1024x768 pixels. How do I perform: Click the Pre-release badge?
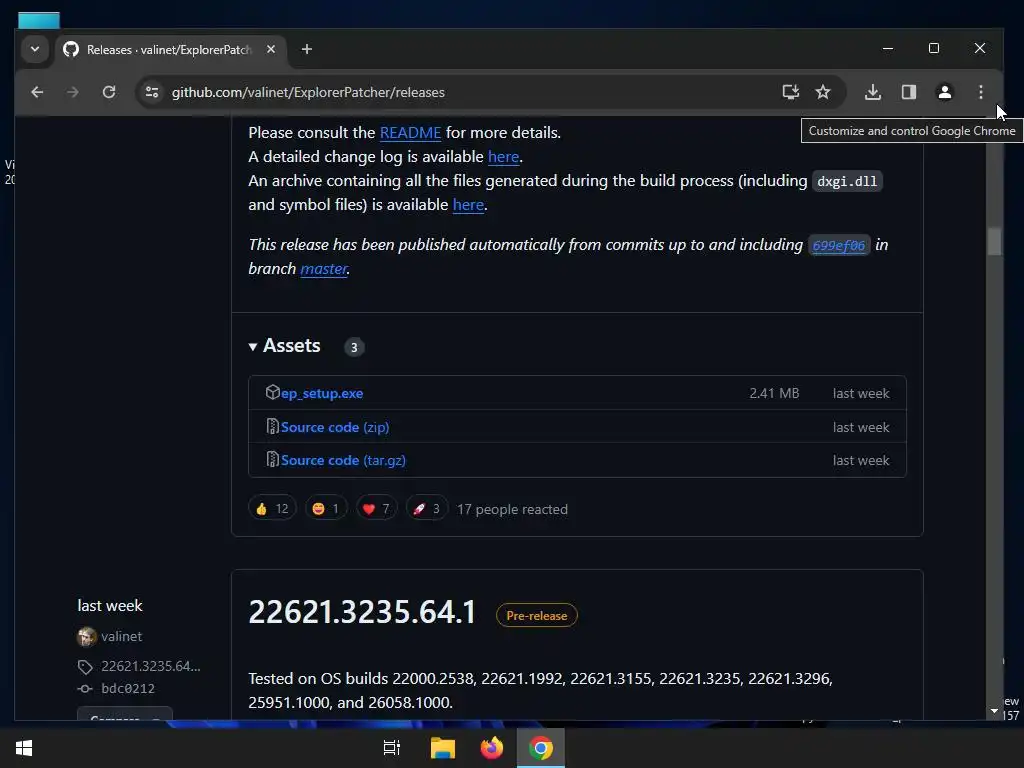[x=537, y=615]
